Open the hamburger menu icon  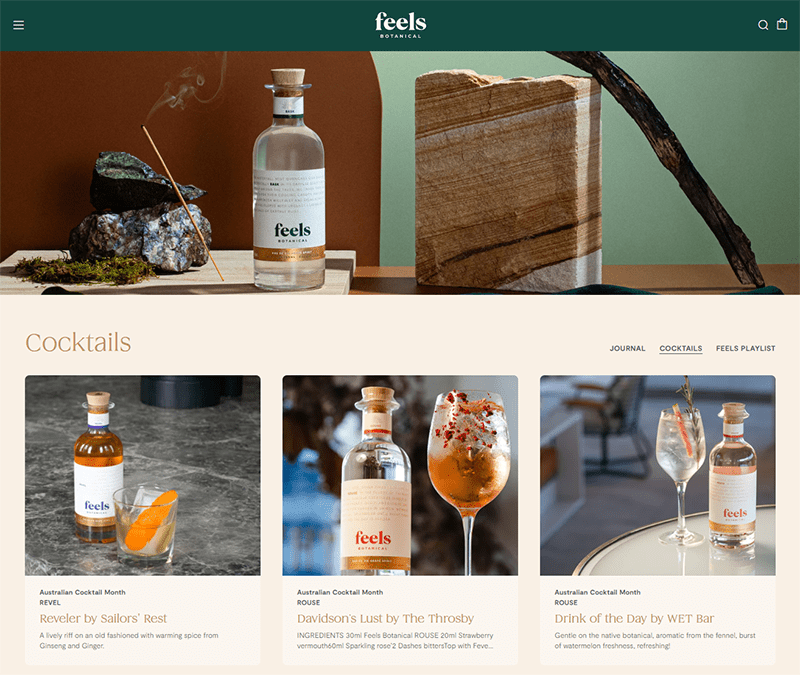tap(18, 25)
